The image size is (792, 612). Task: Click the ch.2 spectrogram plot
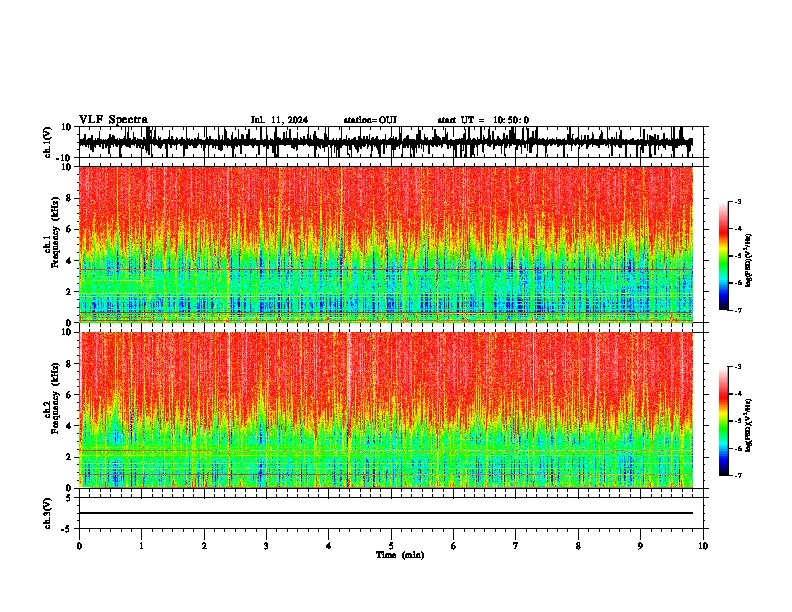coord(385,410)
